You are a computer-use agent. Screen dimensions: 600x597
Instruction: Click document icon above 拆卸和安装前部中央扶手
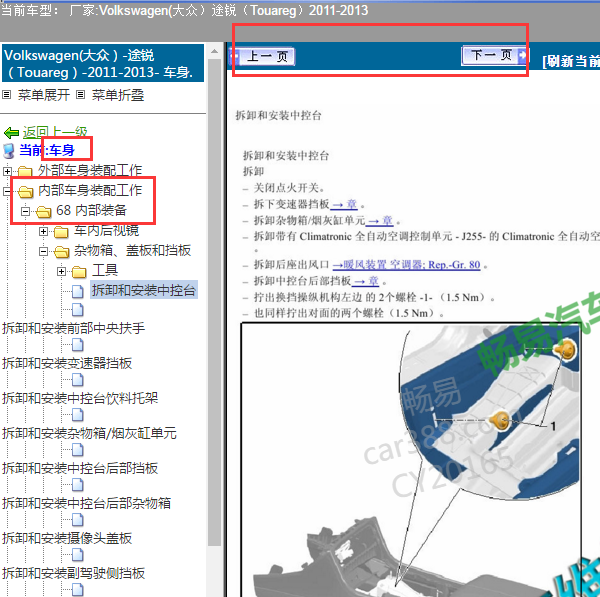pos(78,310)
